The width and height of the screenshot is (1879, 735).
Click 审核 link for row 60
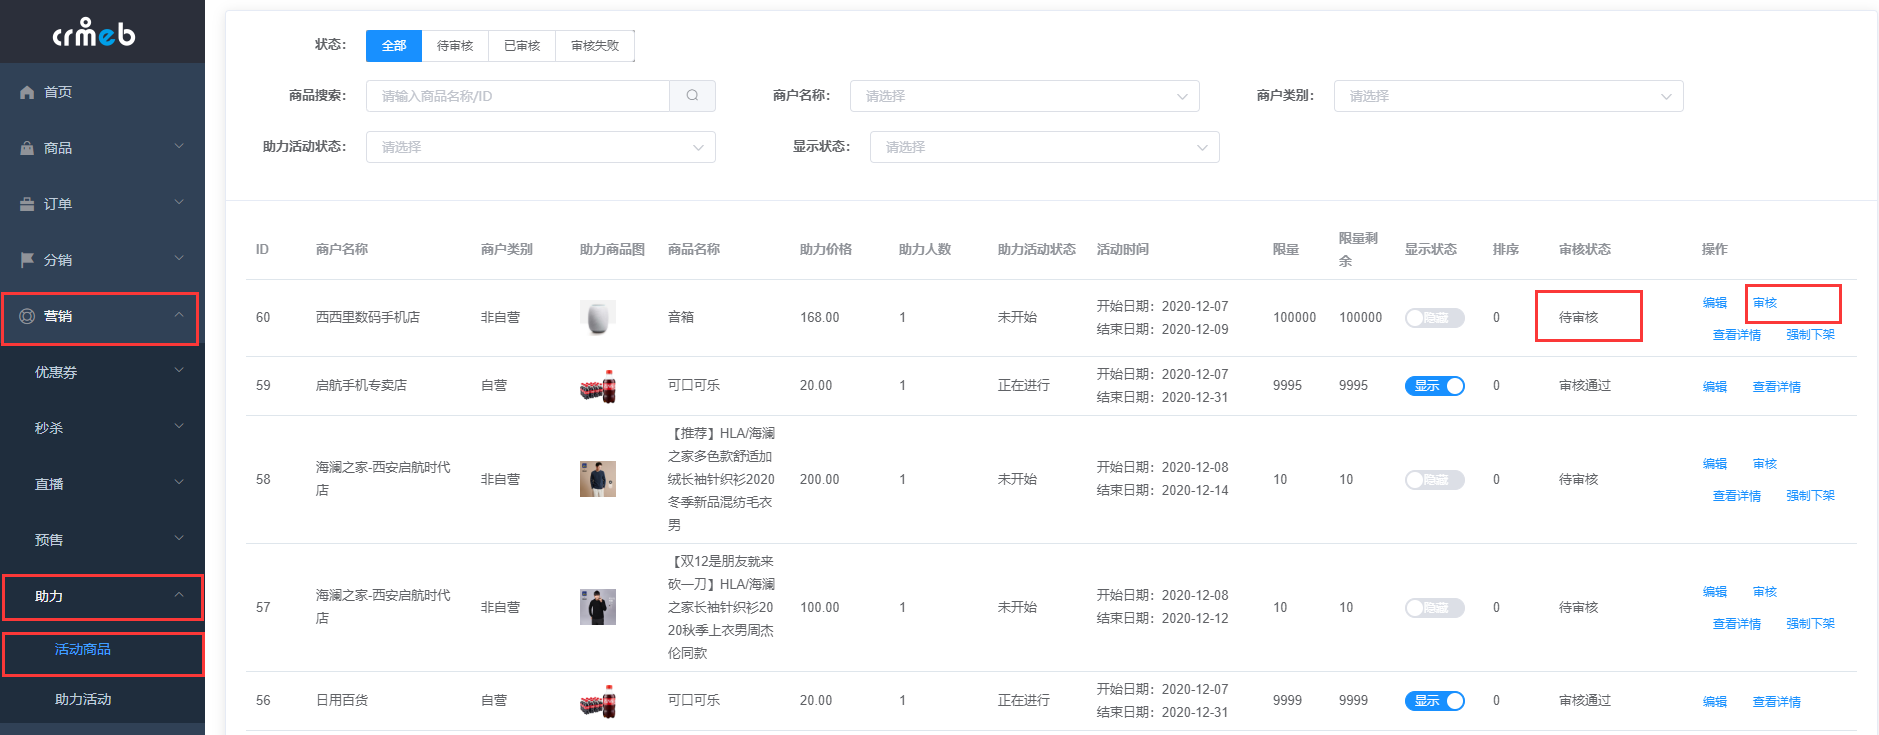tap(1765, 303)
